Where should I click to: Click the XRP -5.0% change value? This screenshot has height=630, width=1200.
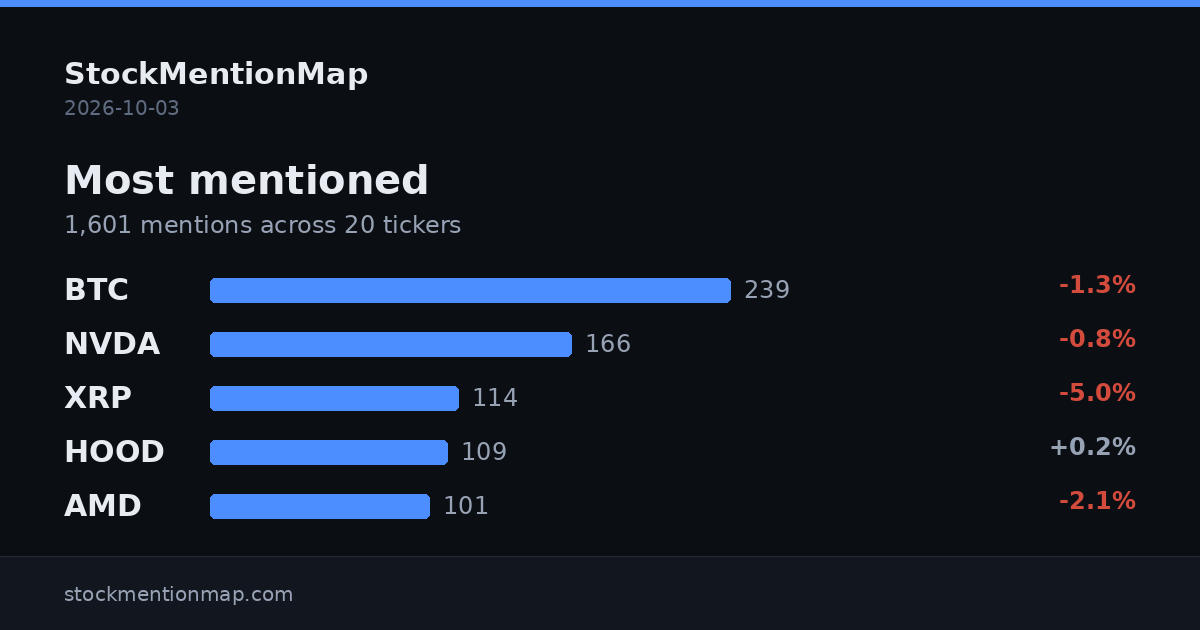click(x=1097, y=394)
